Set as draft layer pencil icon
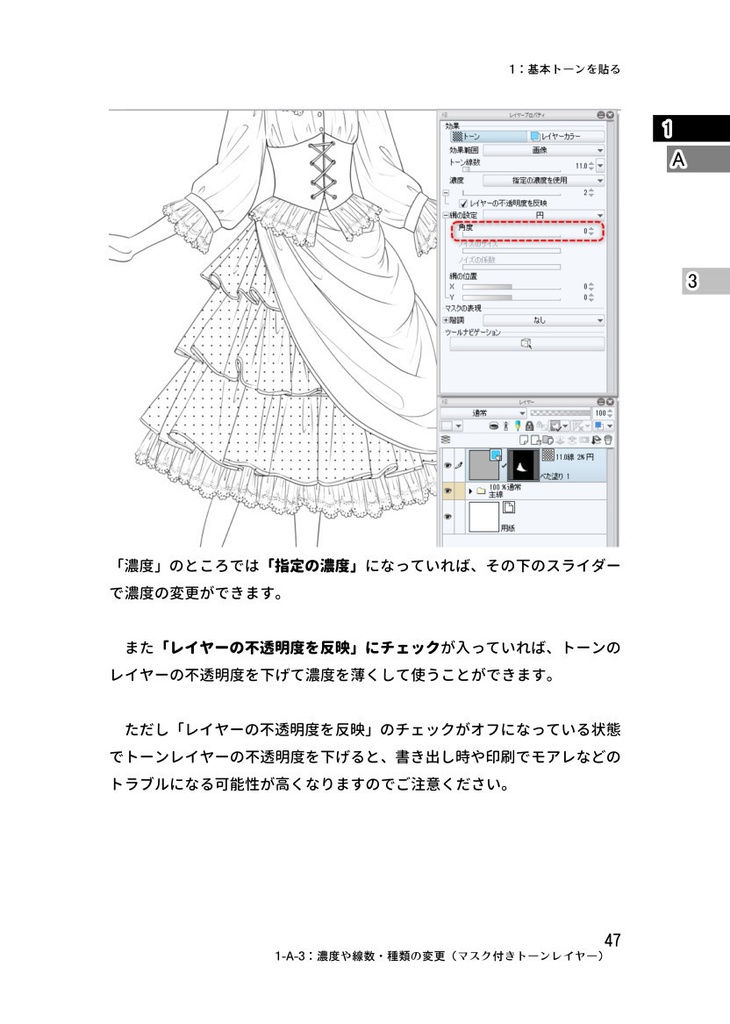The height and width of the screenshot is (1024, 730). click(517, 426)
